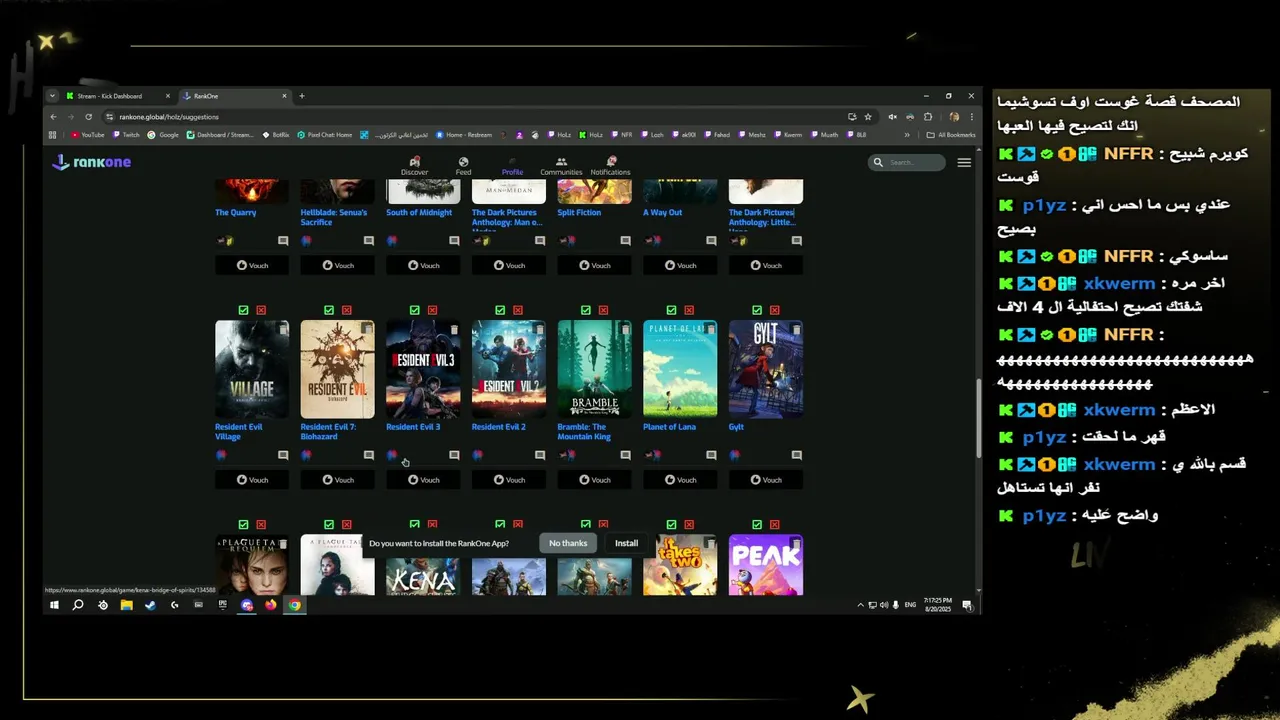Open comments icon for Gylt

(797, 455)
